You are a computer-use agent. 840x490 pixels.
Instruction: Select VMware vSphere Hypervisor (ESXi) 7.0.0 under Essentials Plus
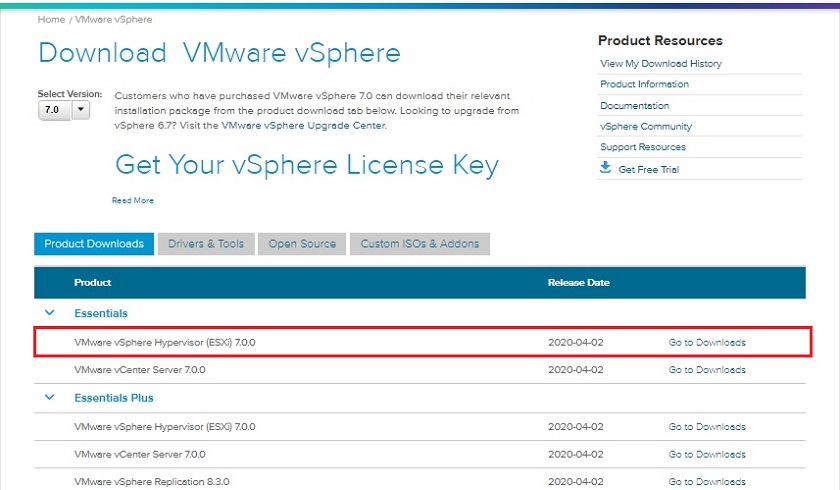coord(164,427)
